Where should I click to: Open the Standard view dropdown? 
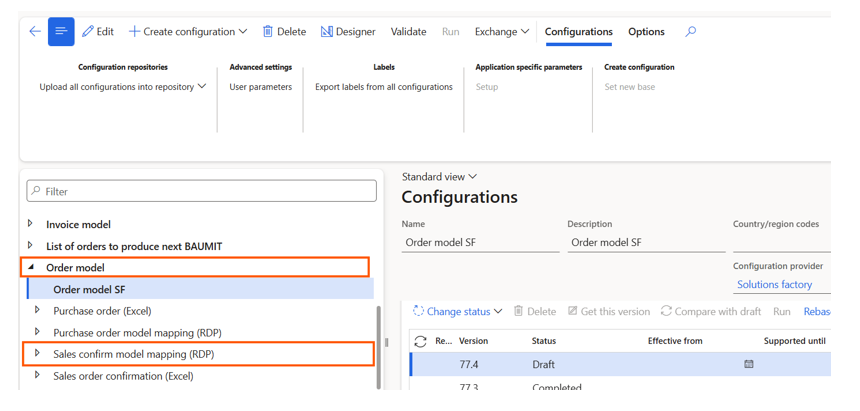click(x=439, y=177)
